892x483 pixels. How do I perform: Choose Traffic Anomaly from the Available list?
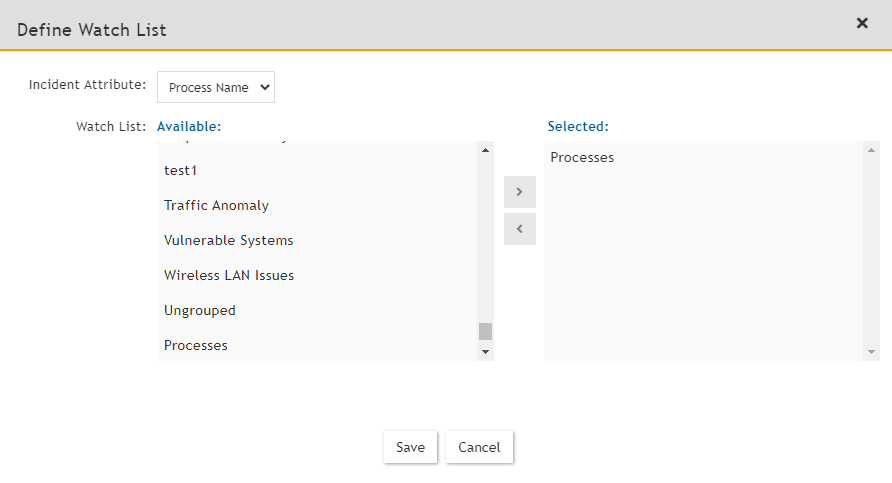[x=216, y=205]
